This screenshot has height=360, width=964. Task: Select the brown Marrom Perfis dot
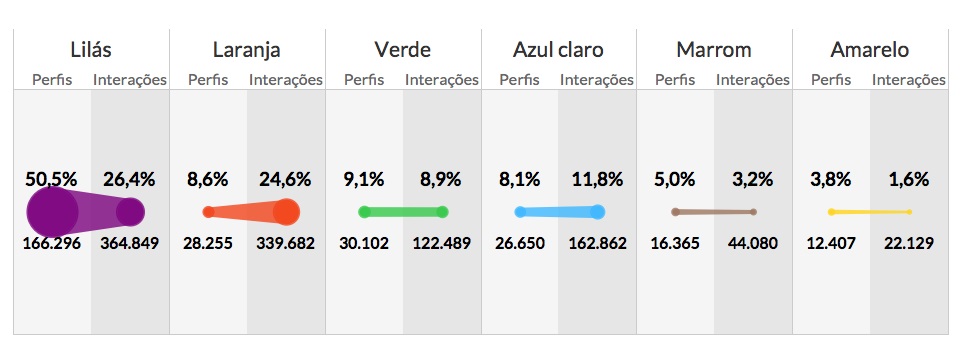(676, 212)
